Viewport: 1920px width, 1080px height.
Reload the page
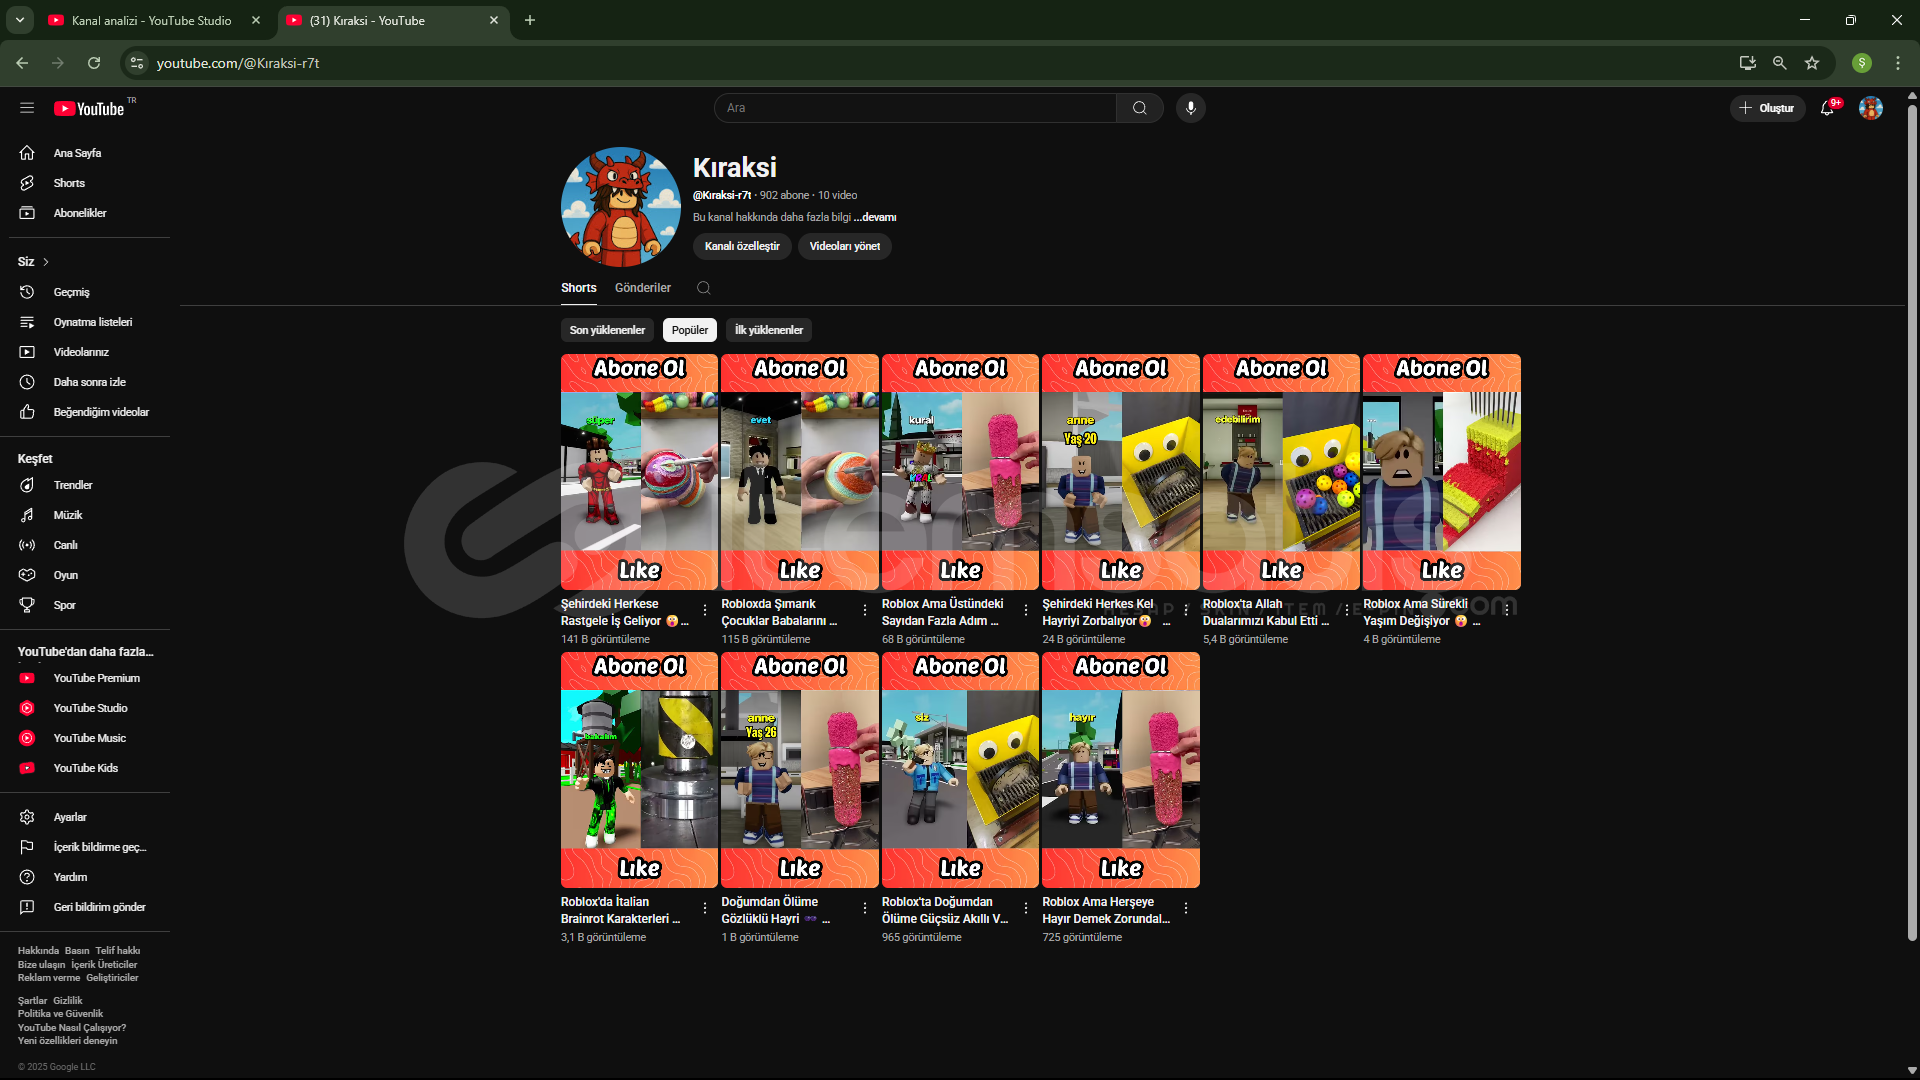click(94, 63)
